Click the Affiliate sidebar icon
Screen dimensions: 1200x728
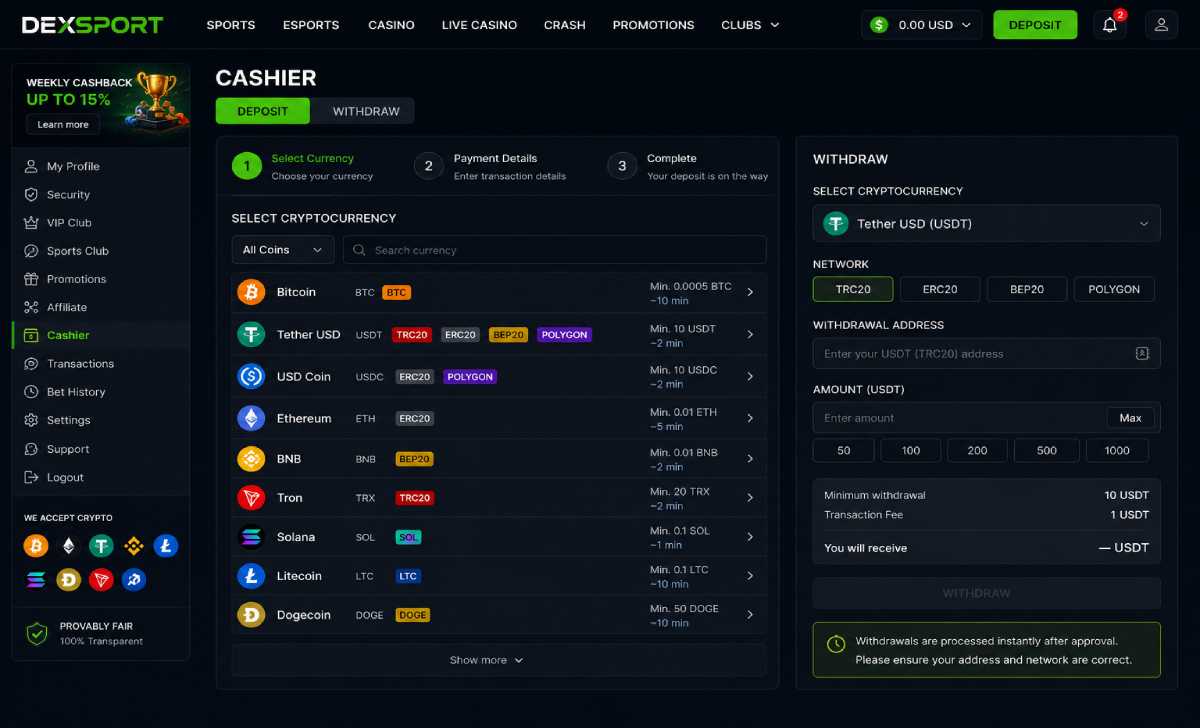pos(31,307)
